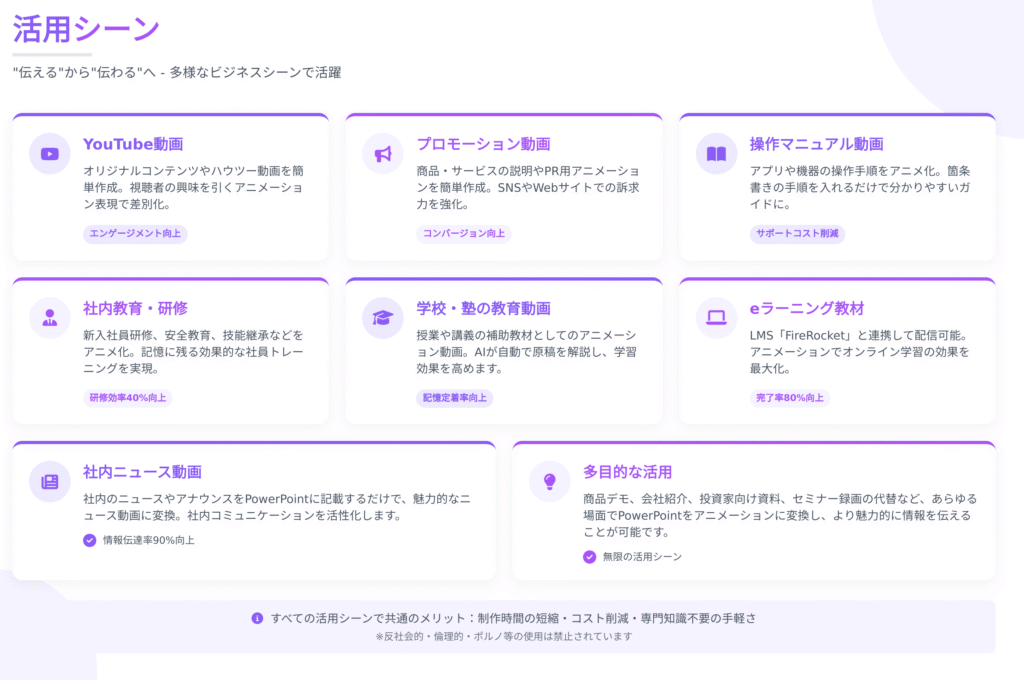Click the コンバージョン向上 tag

pyautogui.click(x=464, y=233)
